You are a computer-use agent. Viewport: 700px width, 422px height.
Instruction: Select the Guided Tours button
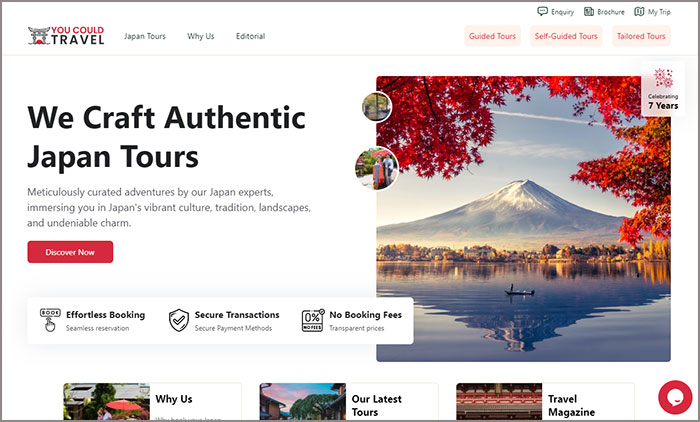492,36
